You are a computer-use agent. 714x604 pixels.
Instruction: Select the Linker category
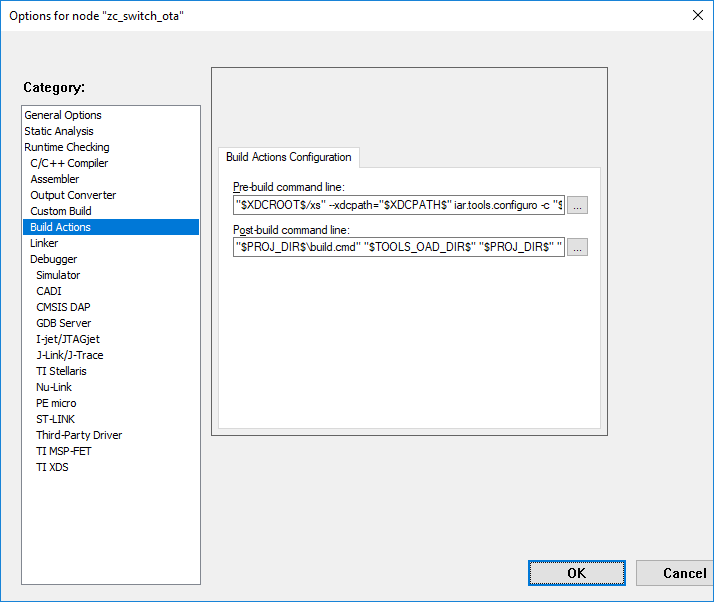pos(44,243)
